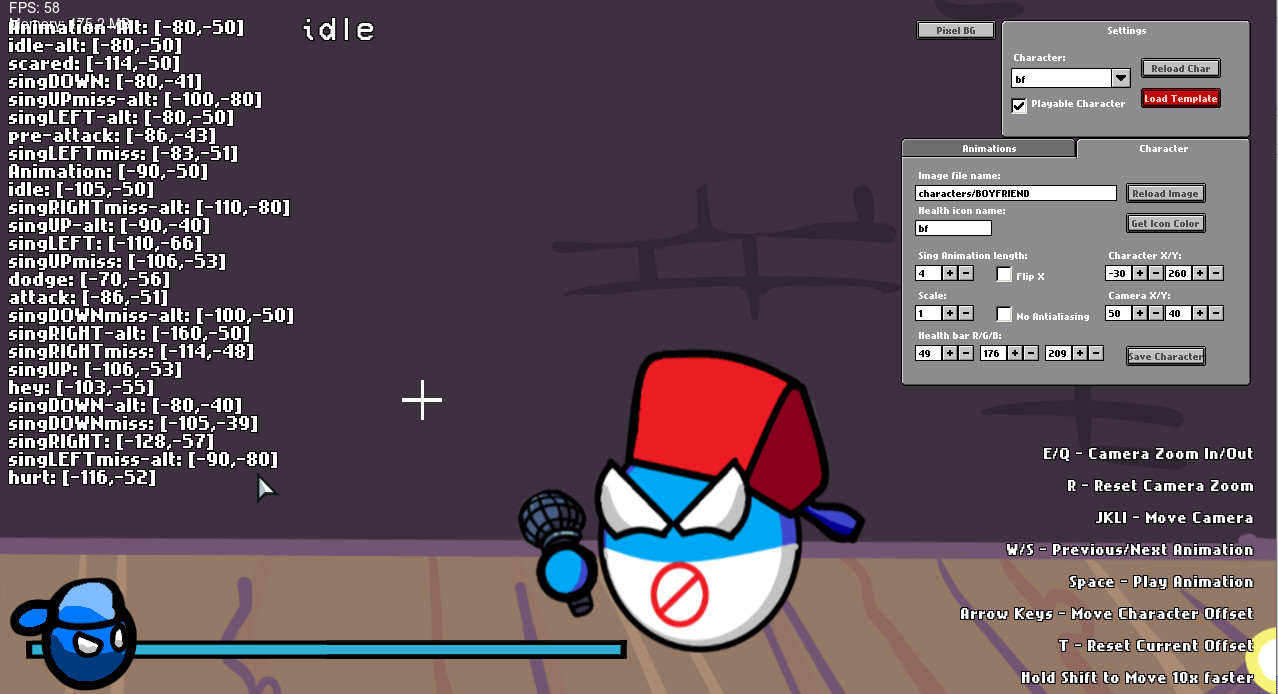Click the Camera X value field
This screenshot has height=694, width=1278.
click(x=1118, y=313)
